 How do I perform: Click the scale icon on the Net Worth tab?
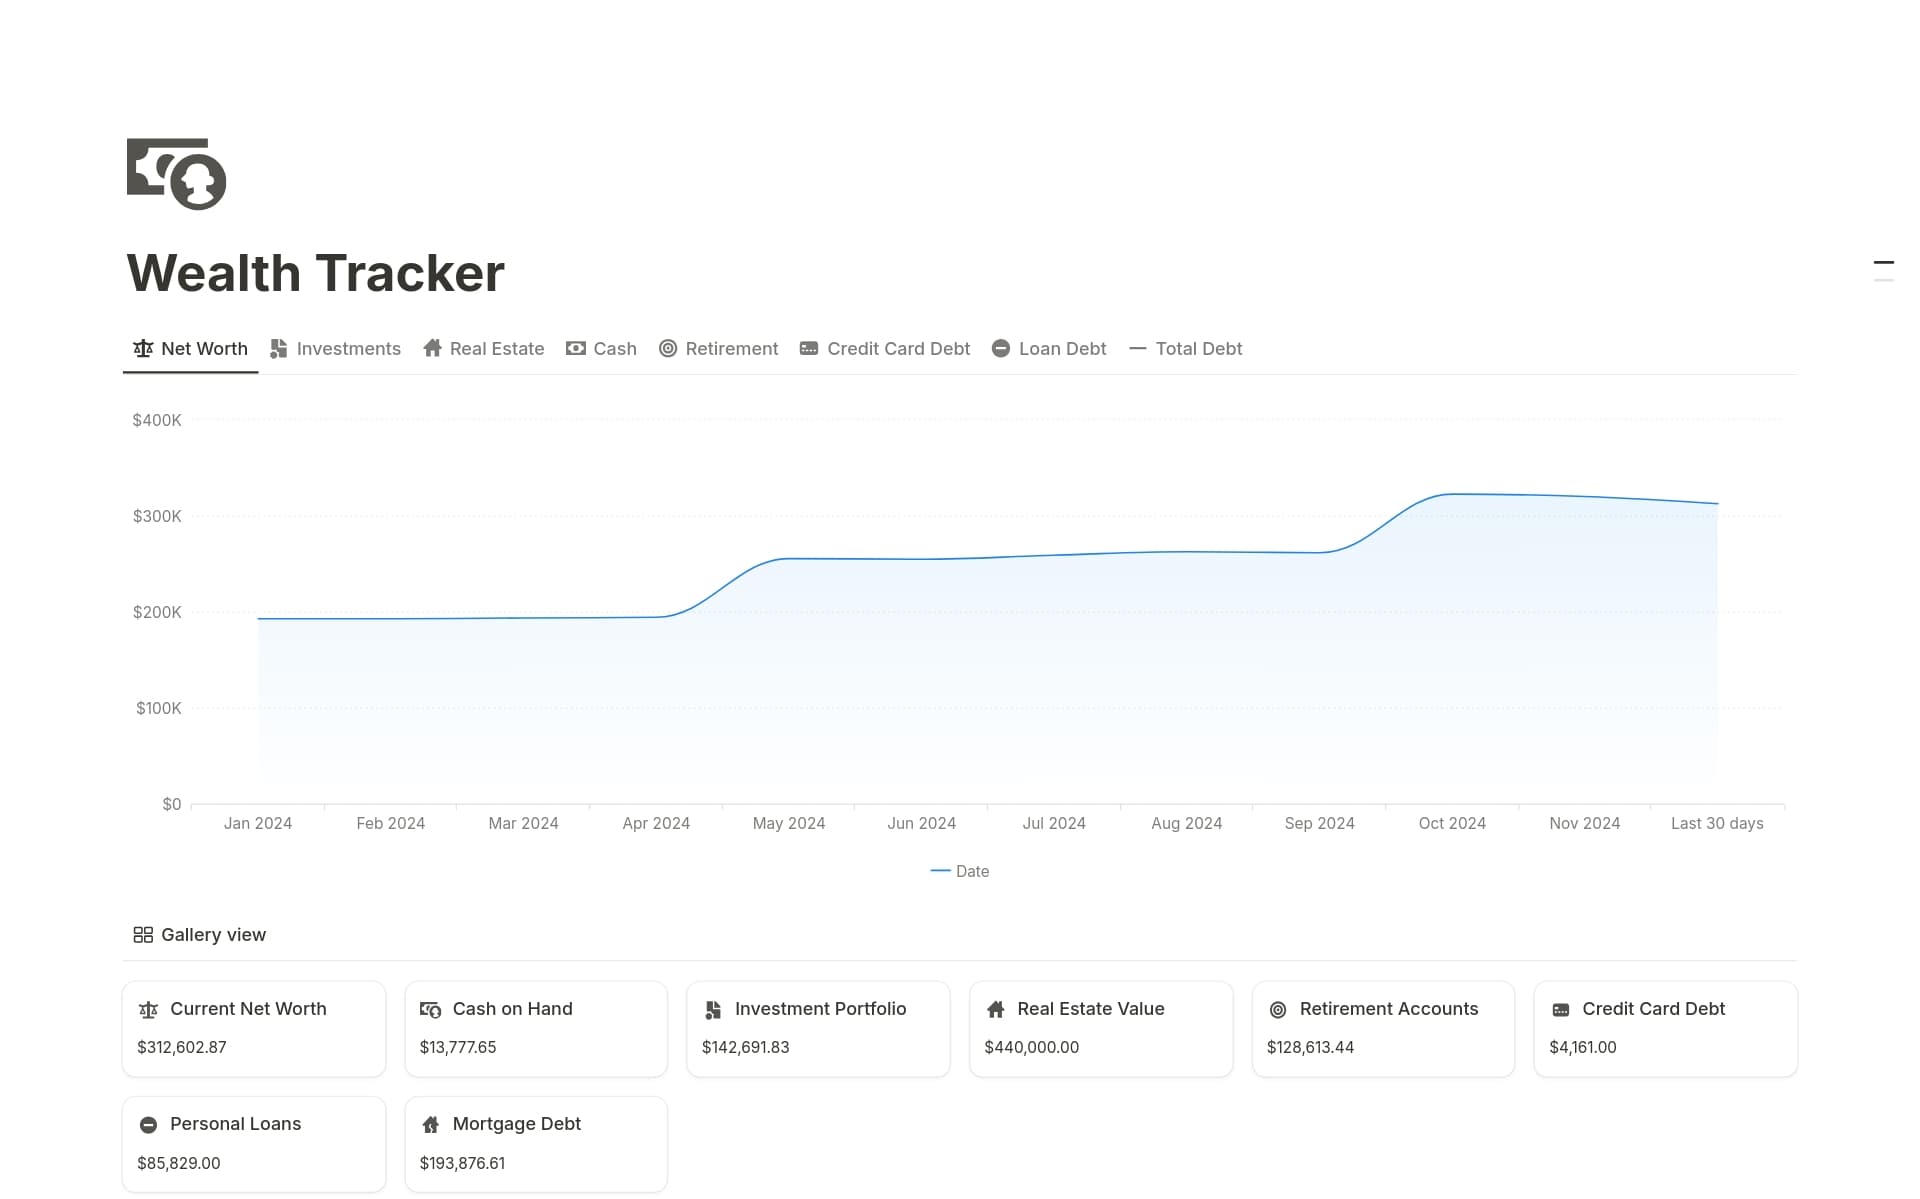click(143, 348)
